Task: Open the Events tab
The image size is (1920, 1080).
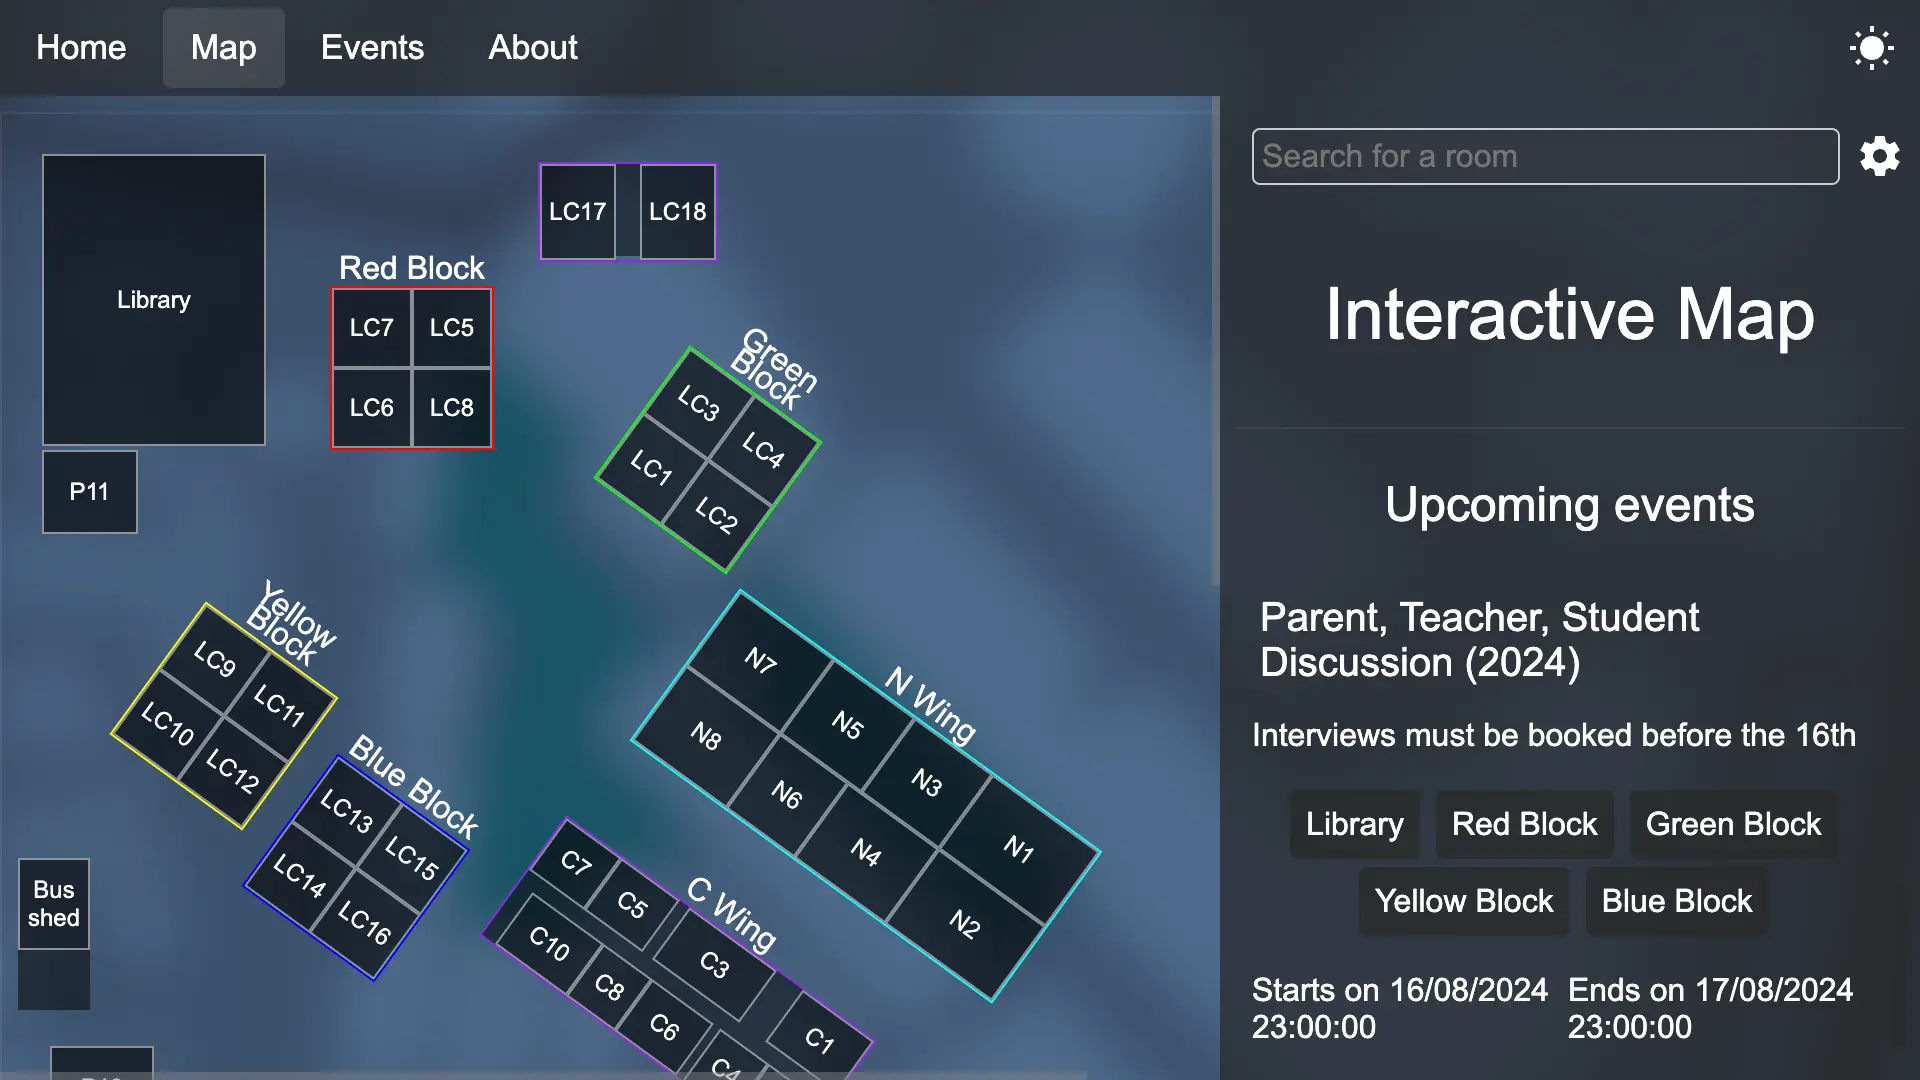Action: [372, 48]
